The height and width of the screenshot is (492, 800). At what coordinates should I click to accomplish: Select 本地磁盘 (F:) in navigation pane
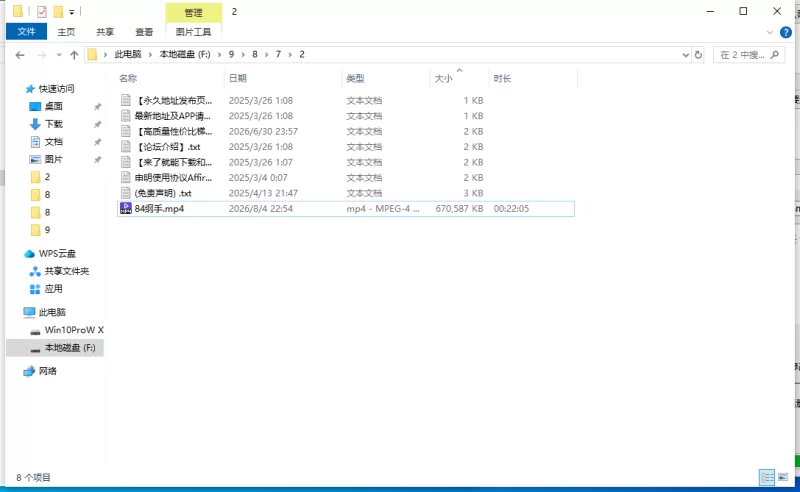click(69, 348)
